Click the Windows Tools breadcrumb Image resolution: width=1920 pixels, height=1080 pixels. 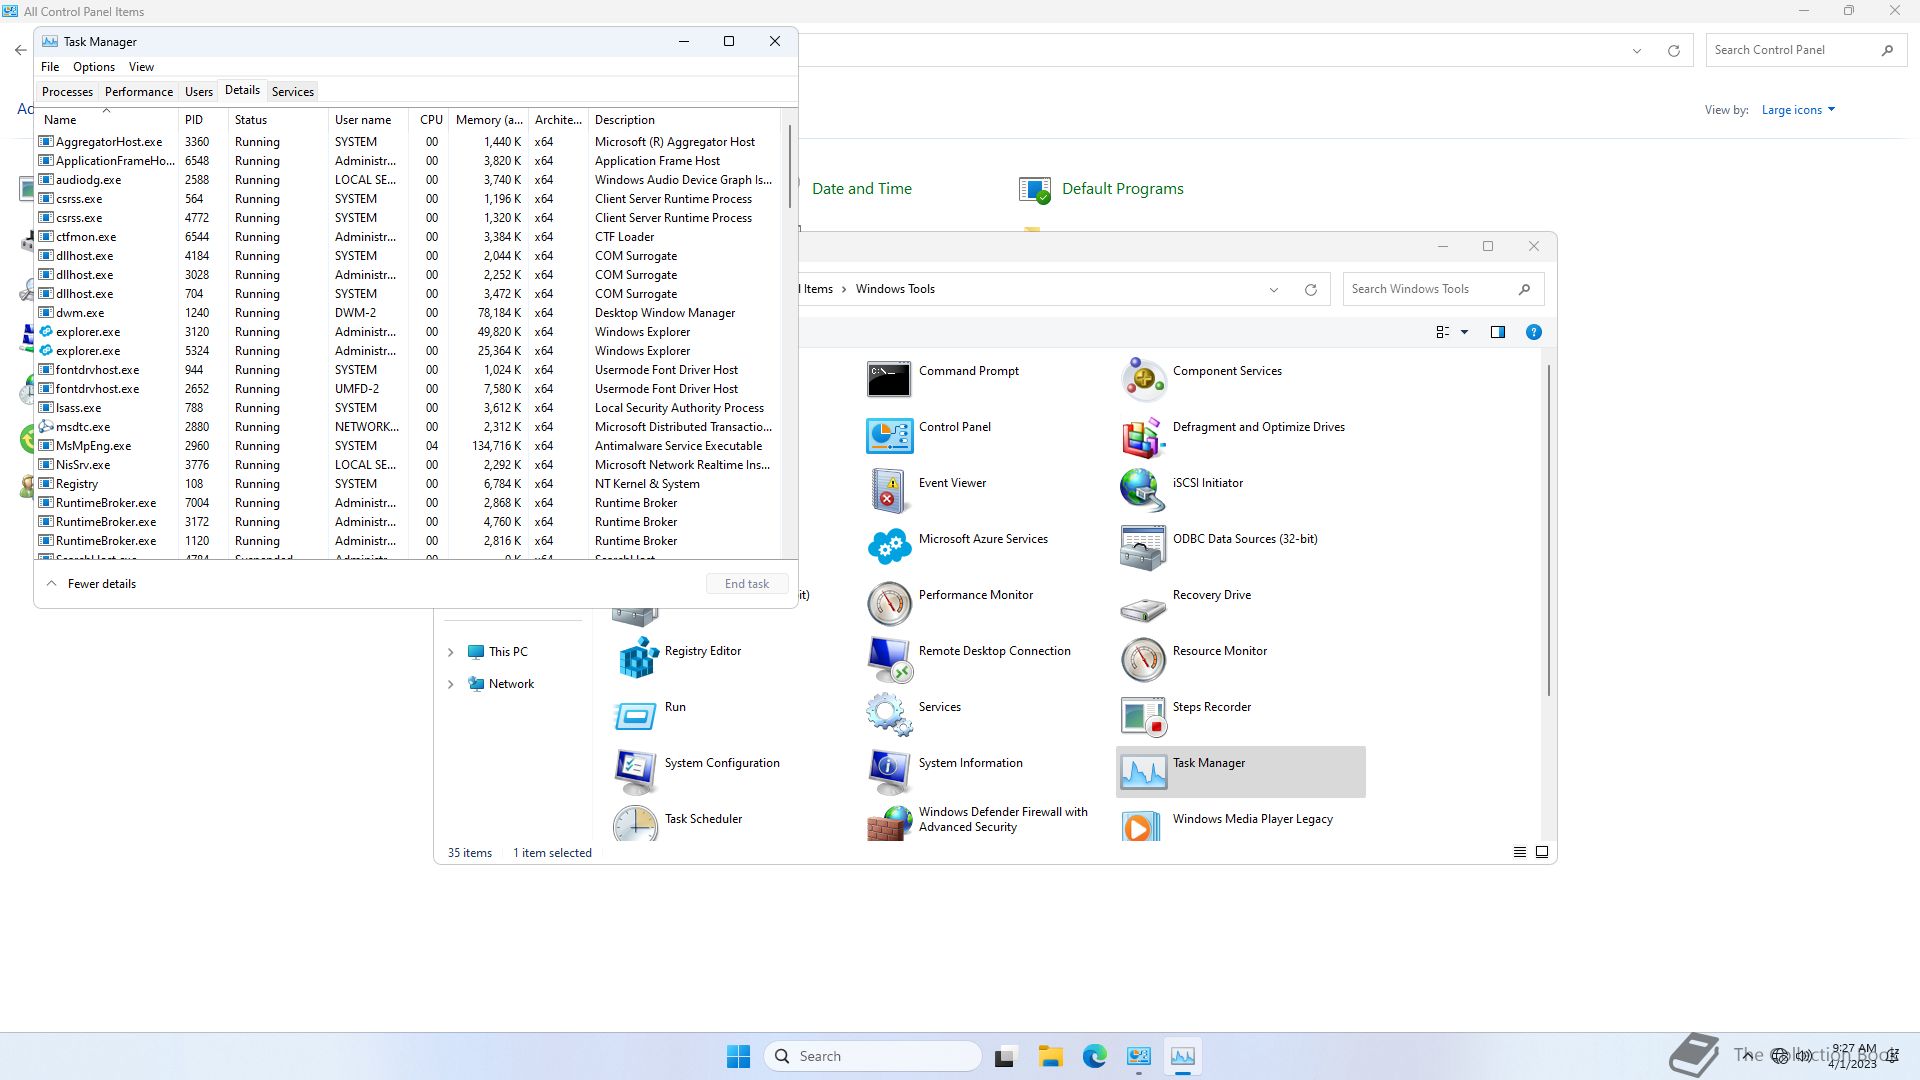pos(895,289)
